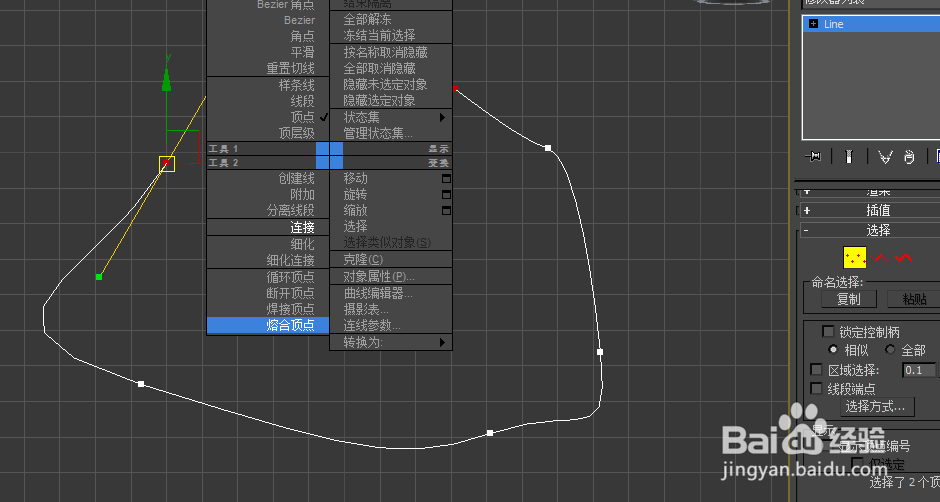Choose 线段 in the quad menu
940x502 pixels.
[x=268, y=101]
